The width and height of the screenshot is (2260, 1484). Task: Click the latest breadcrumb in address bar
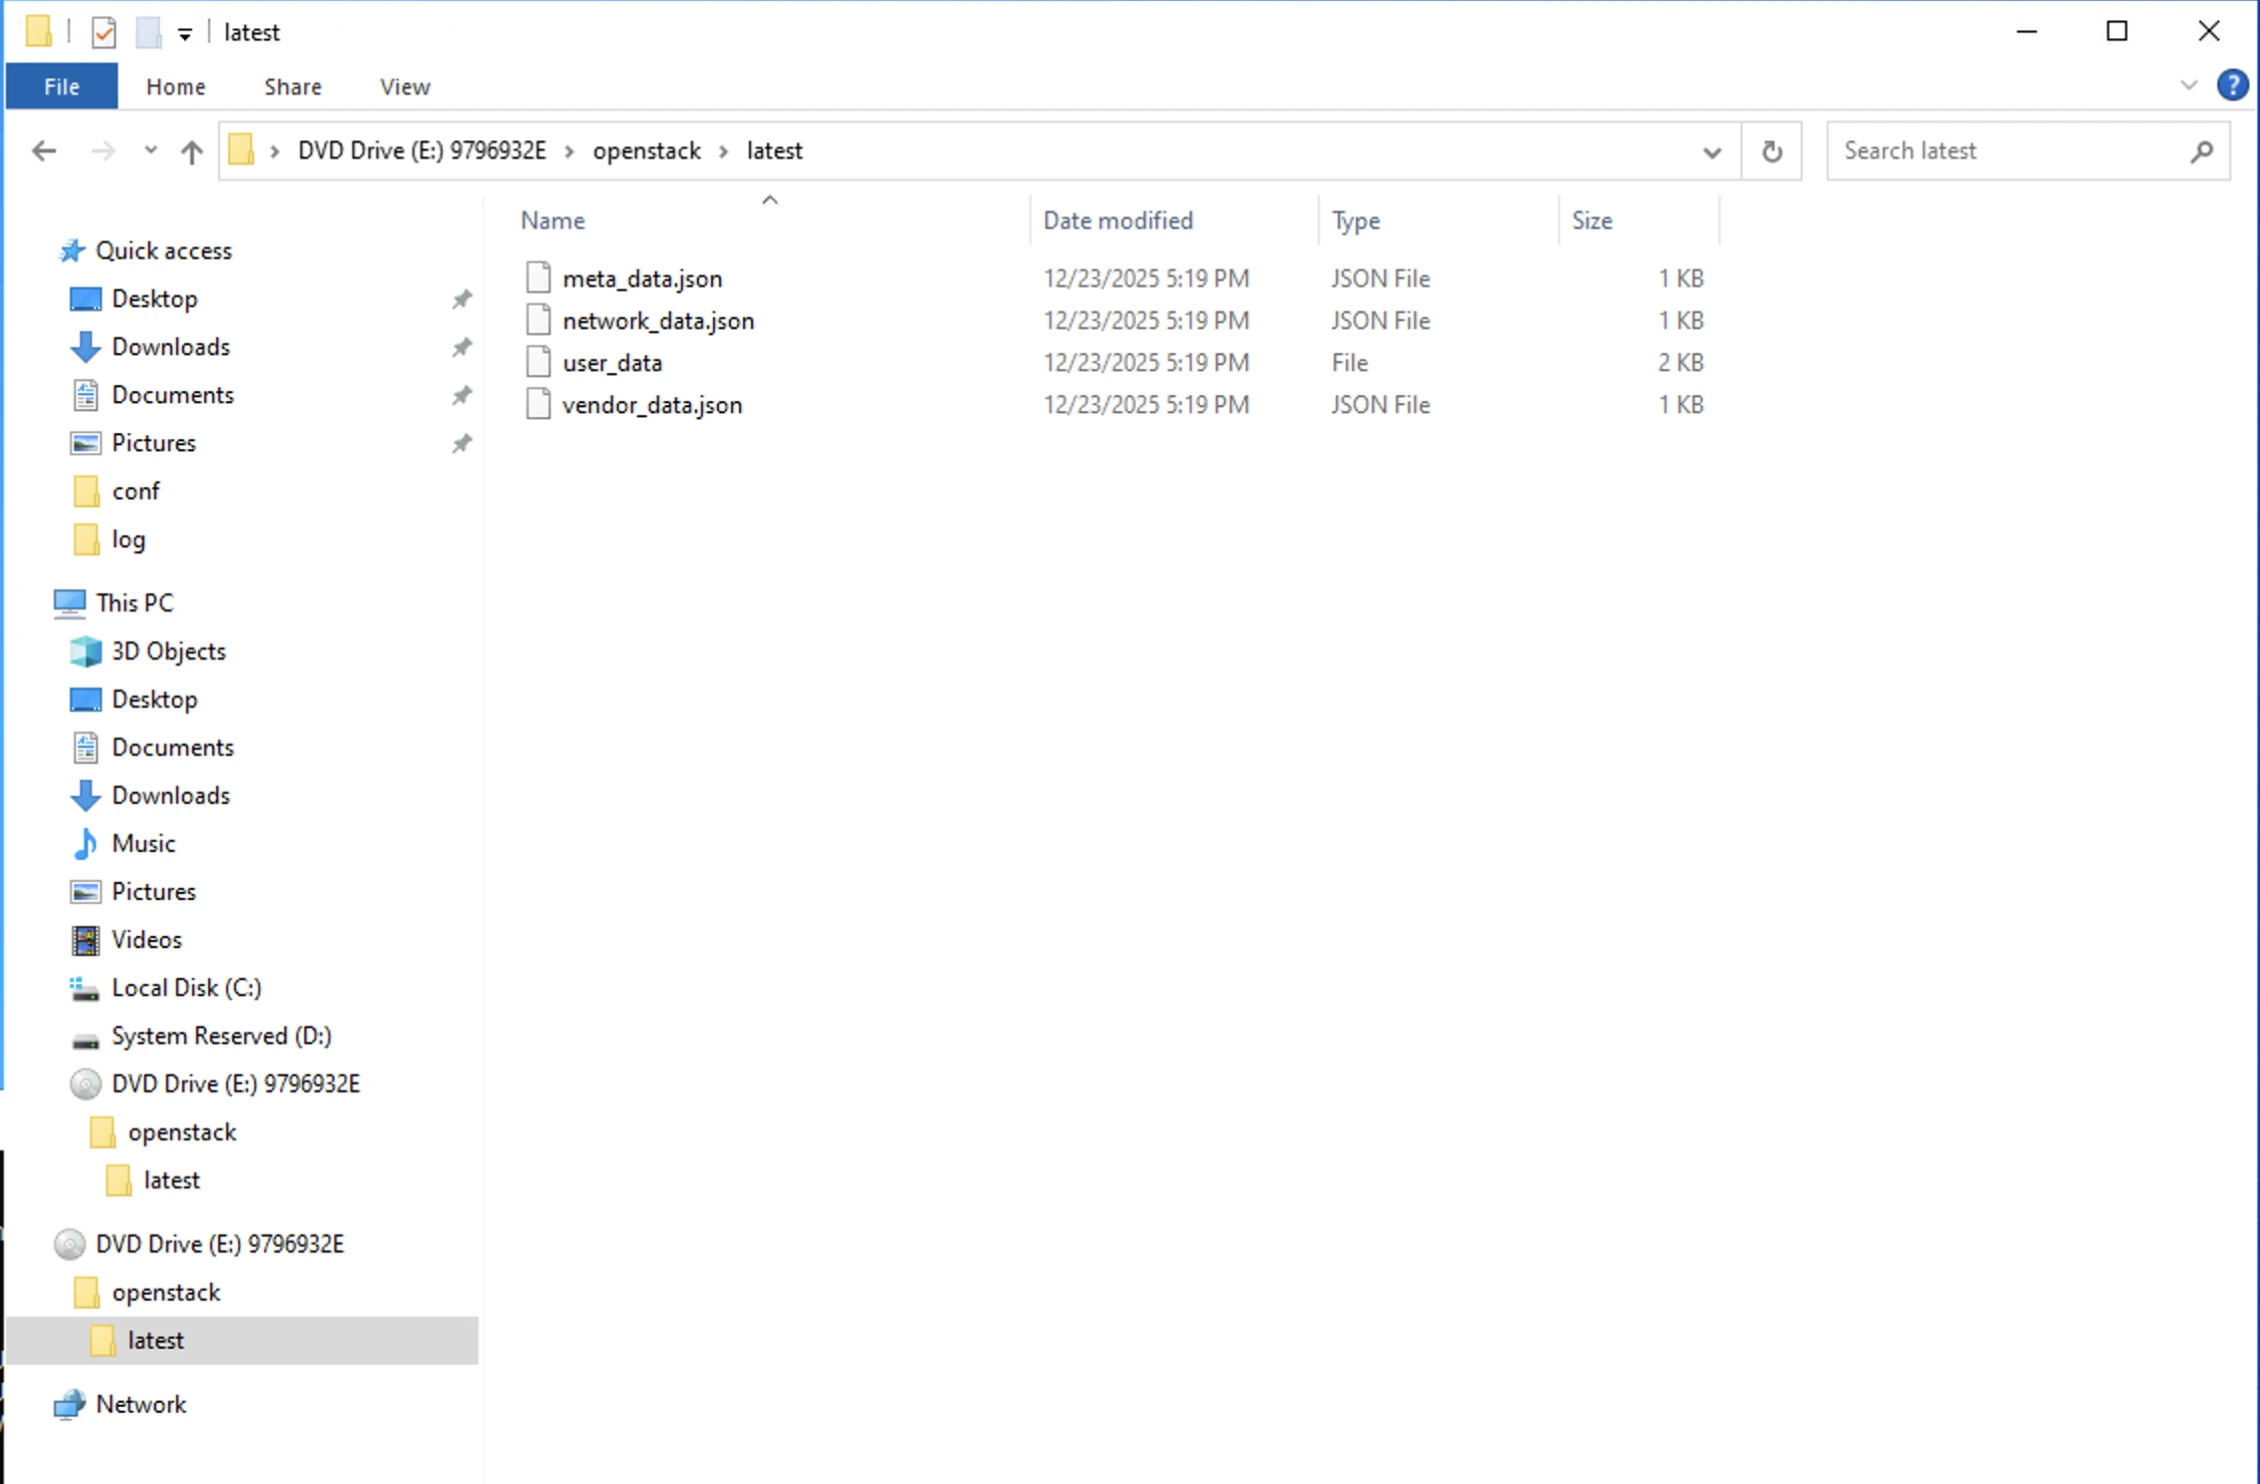775,151
